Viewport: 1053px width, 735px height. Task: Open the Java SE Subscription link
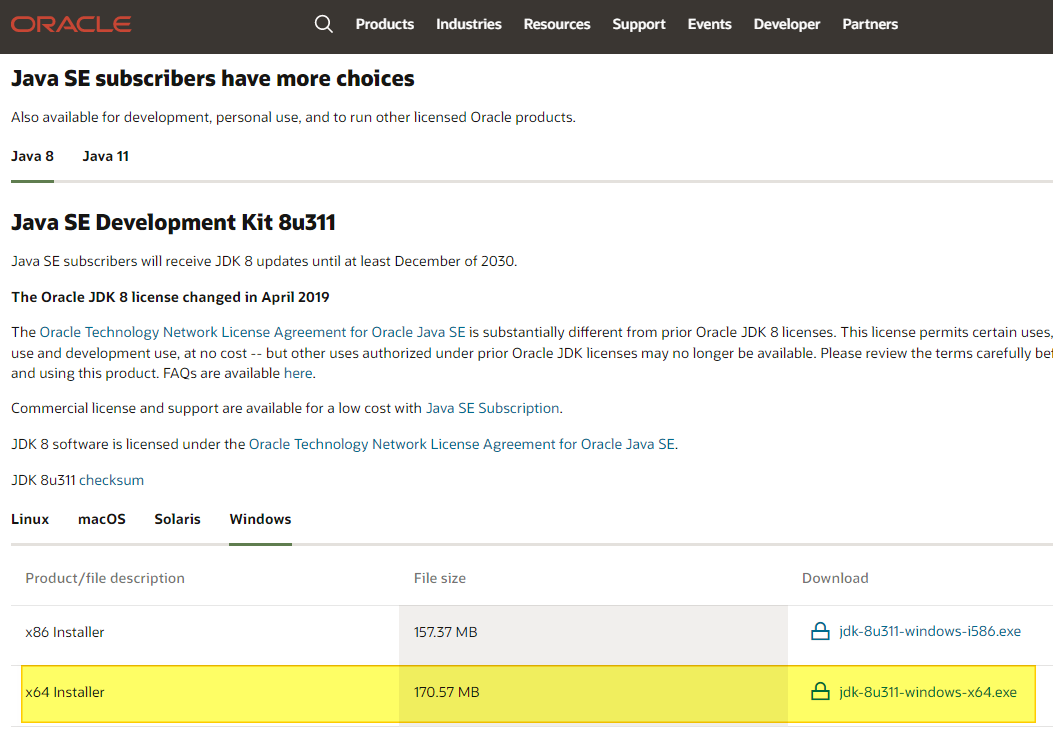point(493,408)
